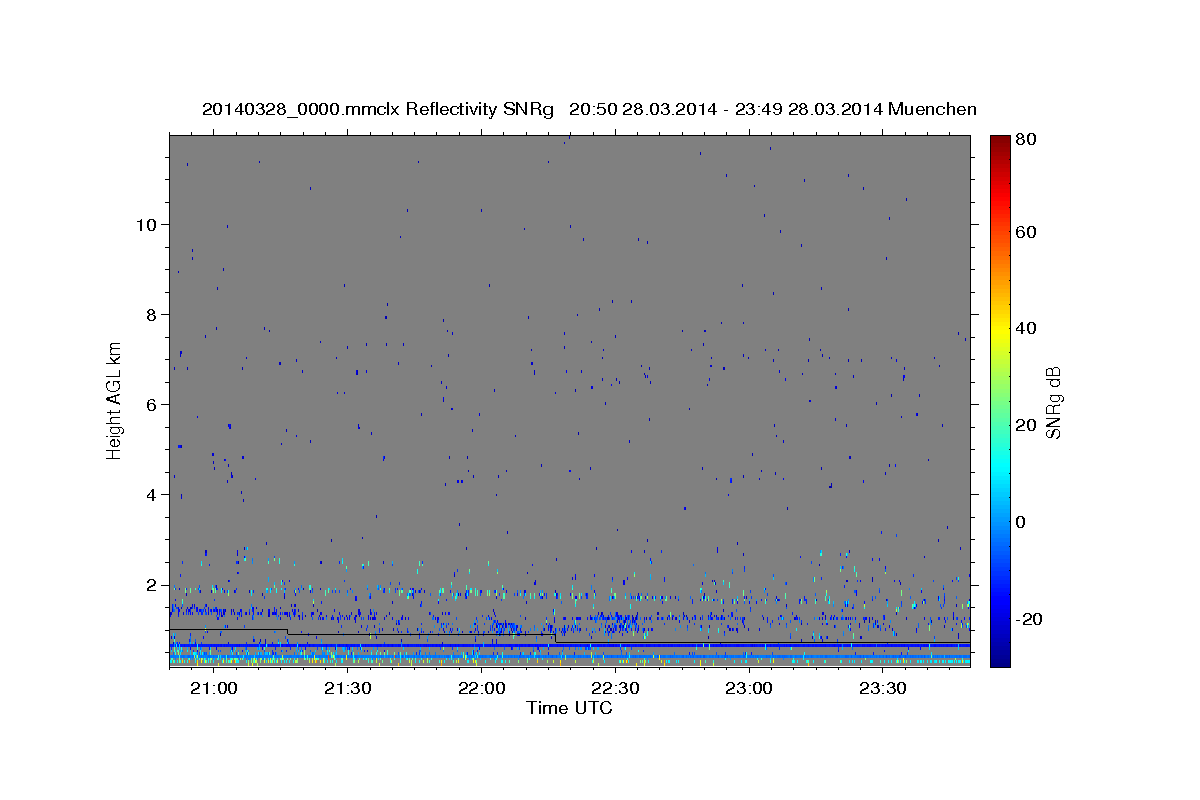Image resolution: width=1200 pixels, height=800 pixels.
Task: Click the yellow region of the colorbar
Action: 1000,330
